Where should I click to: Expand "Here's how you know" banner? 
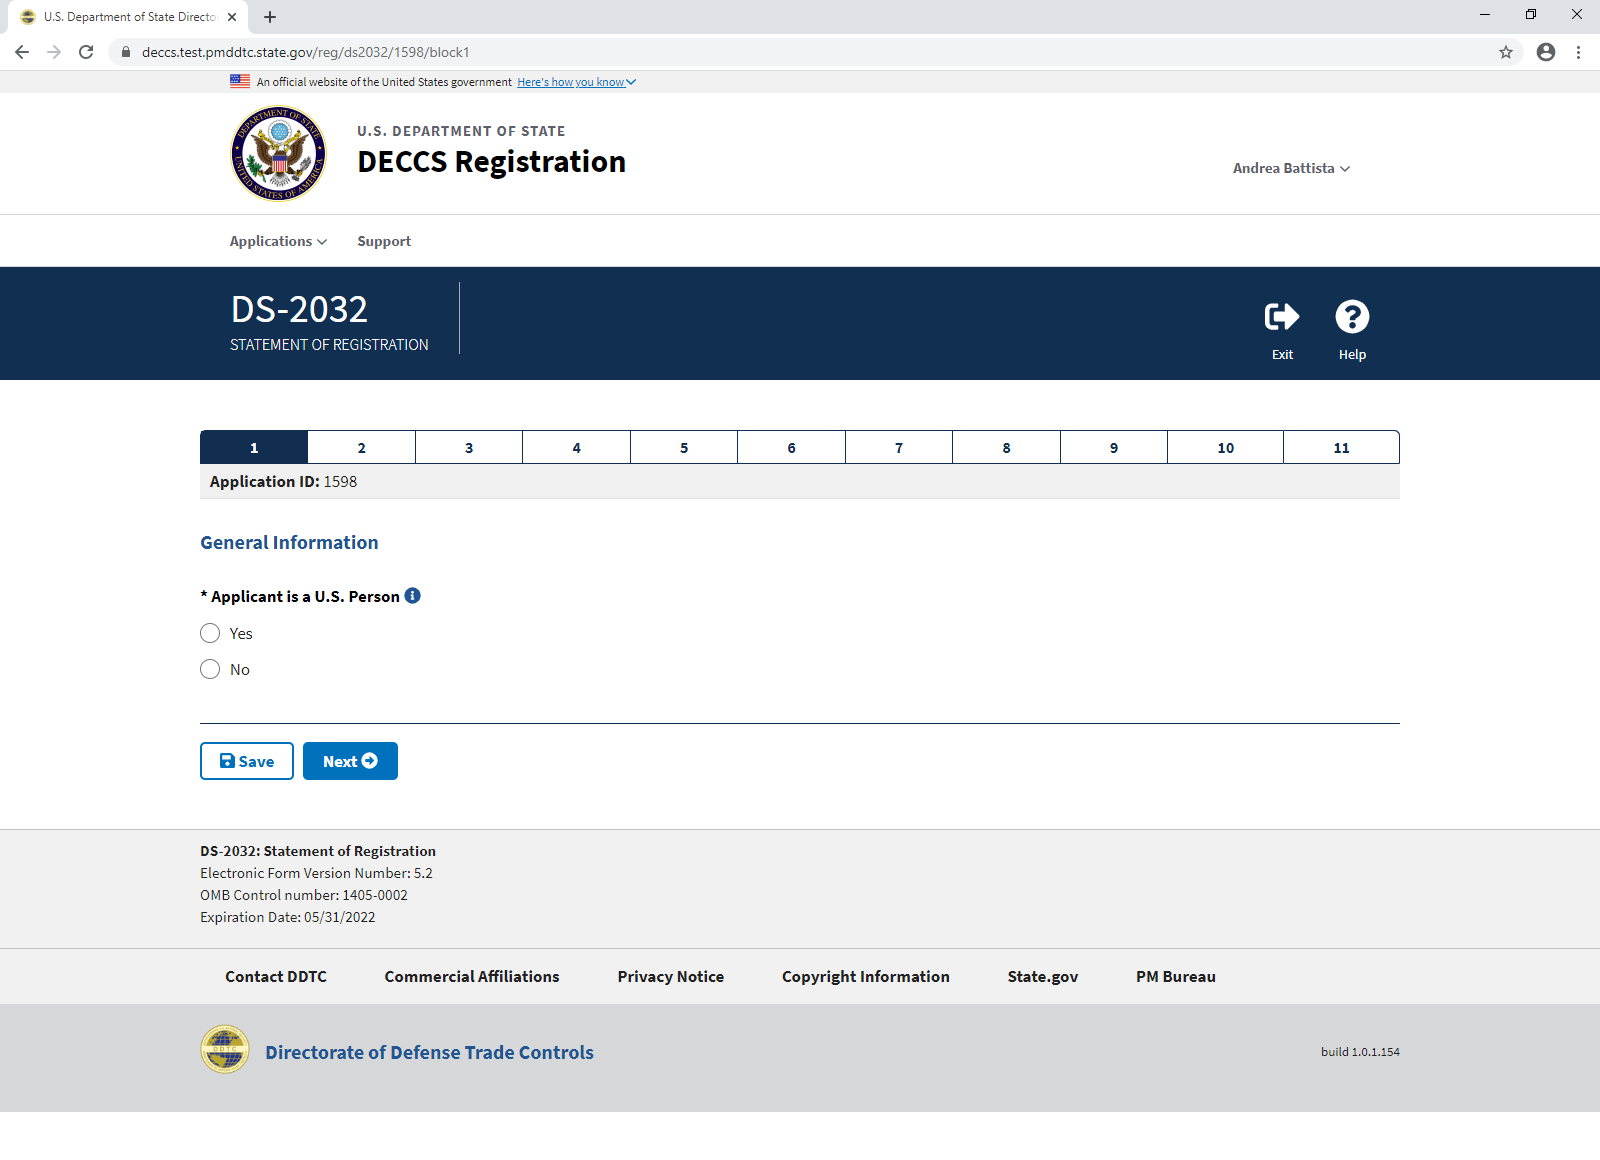click(576, 82)
